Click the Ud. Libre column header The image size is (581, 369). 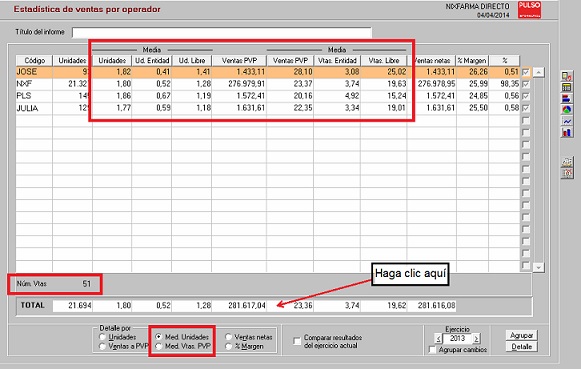coord(192,60)
